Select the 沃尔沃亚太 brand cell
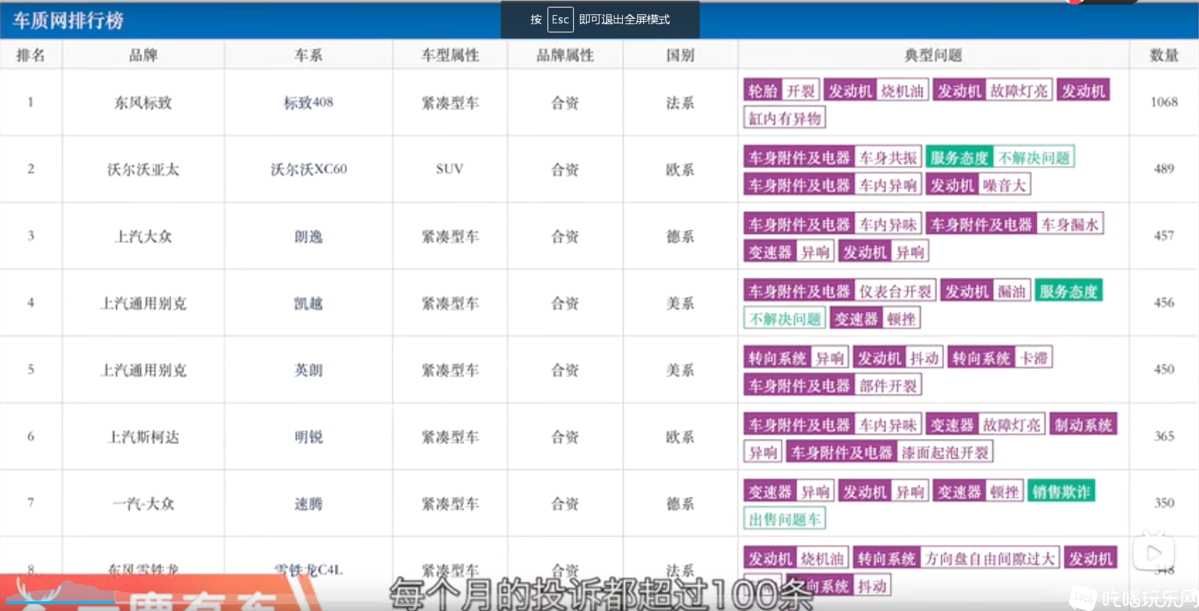The width and height of the screenshot is (1199, 611). point(143,170)
